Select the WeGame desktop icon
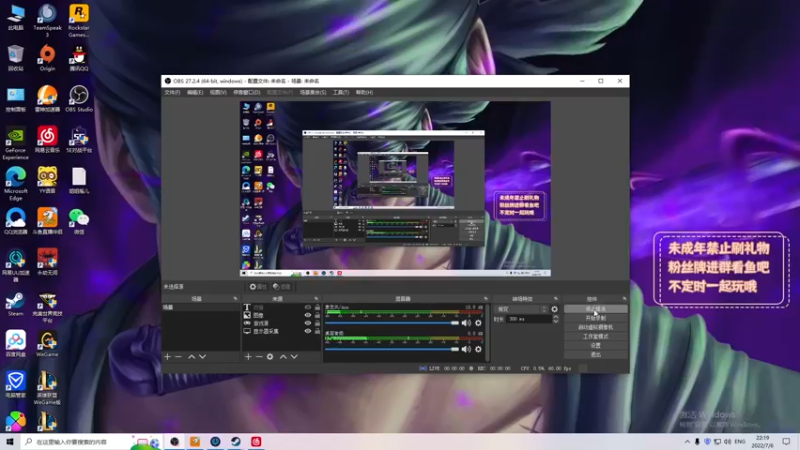This screenshot has height=450, width=800. coord(47,344)
